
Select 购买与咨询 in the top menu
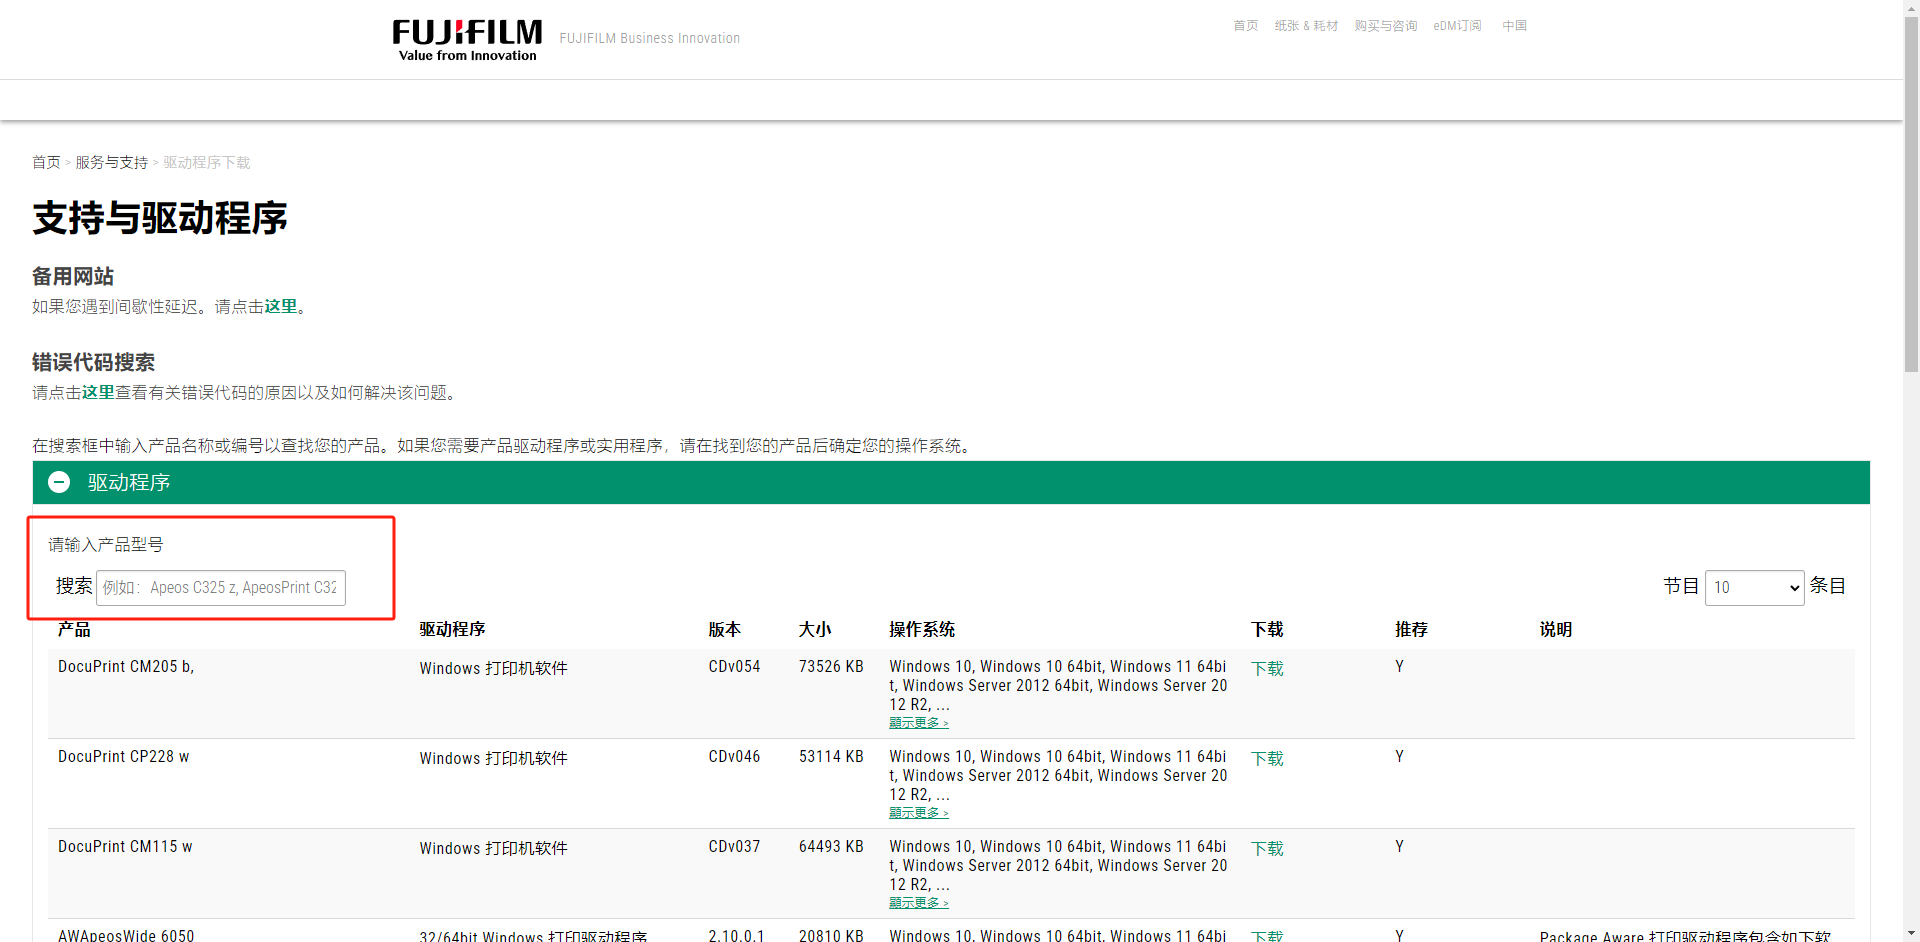click(x=1386, y=26)
